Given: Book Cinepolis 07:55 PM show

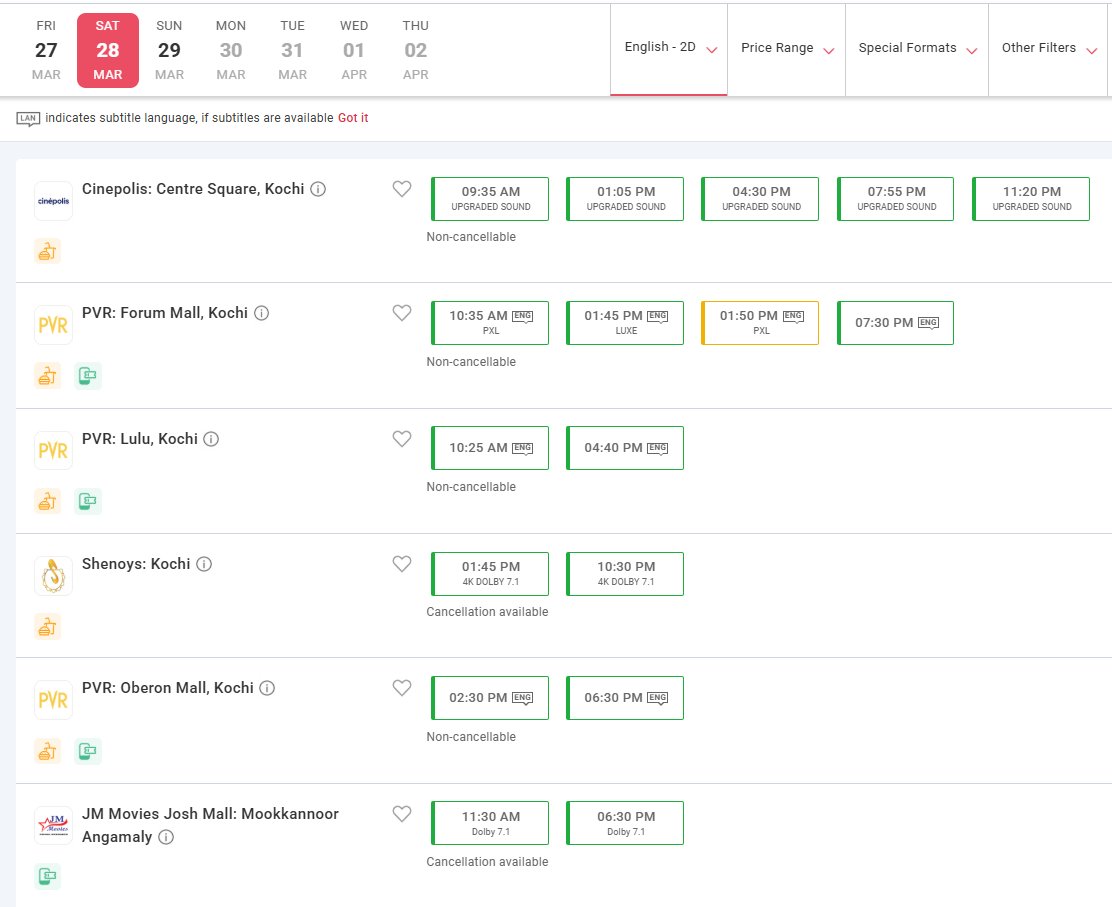Looking at the screenshot, I should point(896,199).
